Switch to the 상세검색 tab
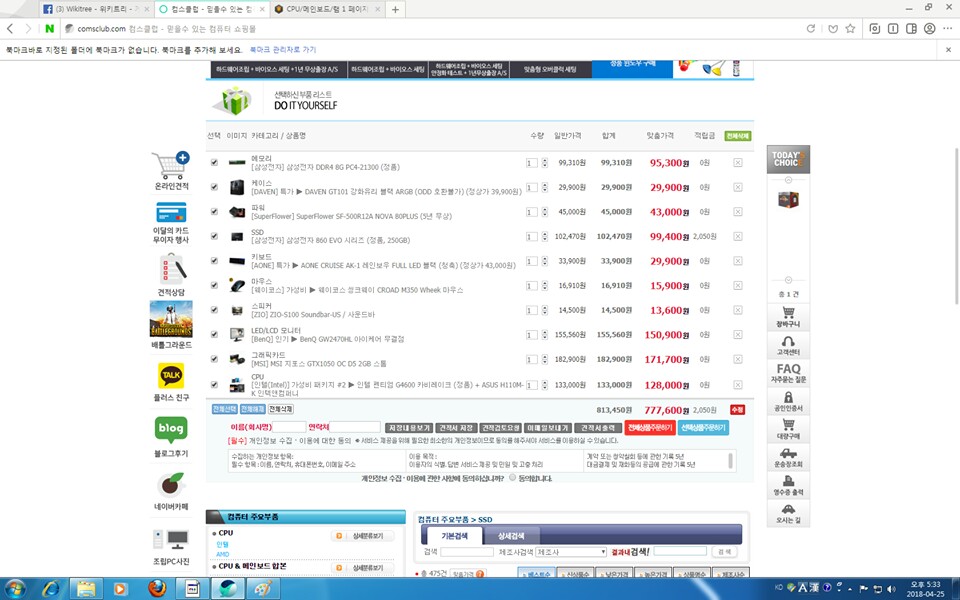The height and width of the screenshot is (600, 960). tap(511, 536)
